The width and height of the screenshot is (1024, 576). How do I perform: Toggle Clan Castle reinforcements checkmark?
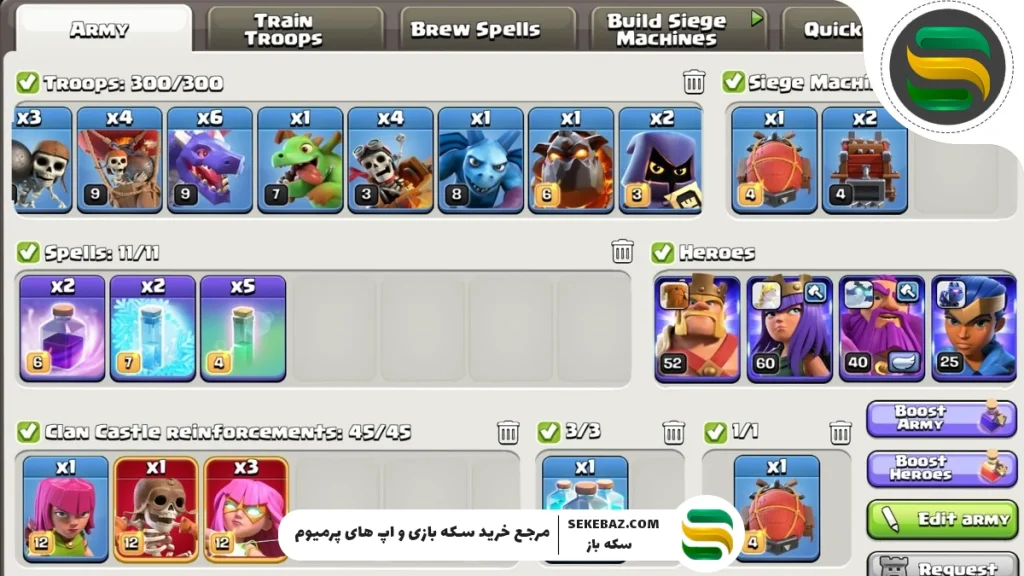[27, 432]
